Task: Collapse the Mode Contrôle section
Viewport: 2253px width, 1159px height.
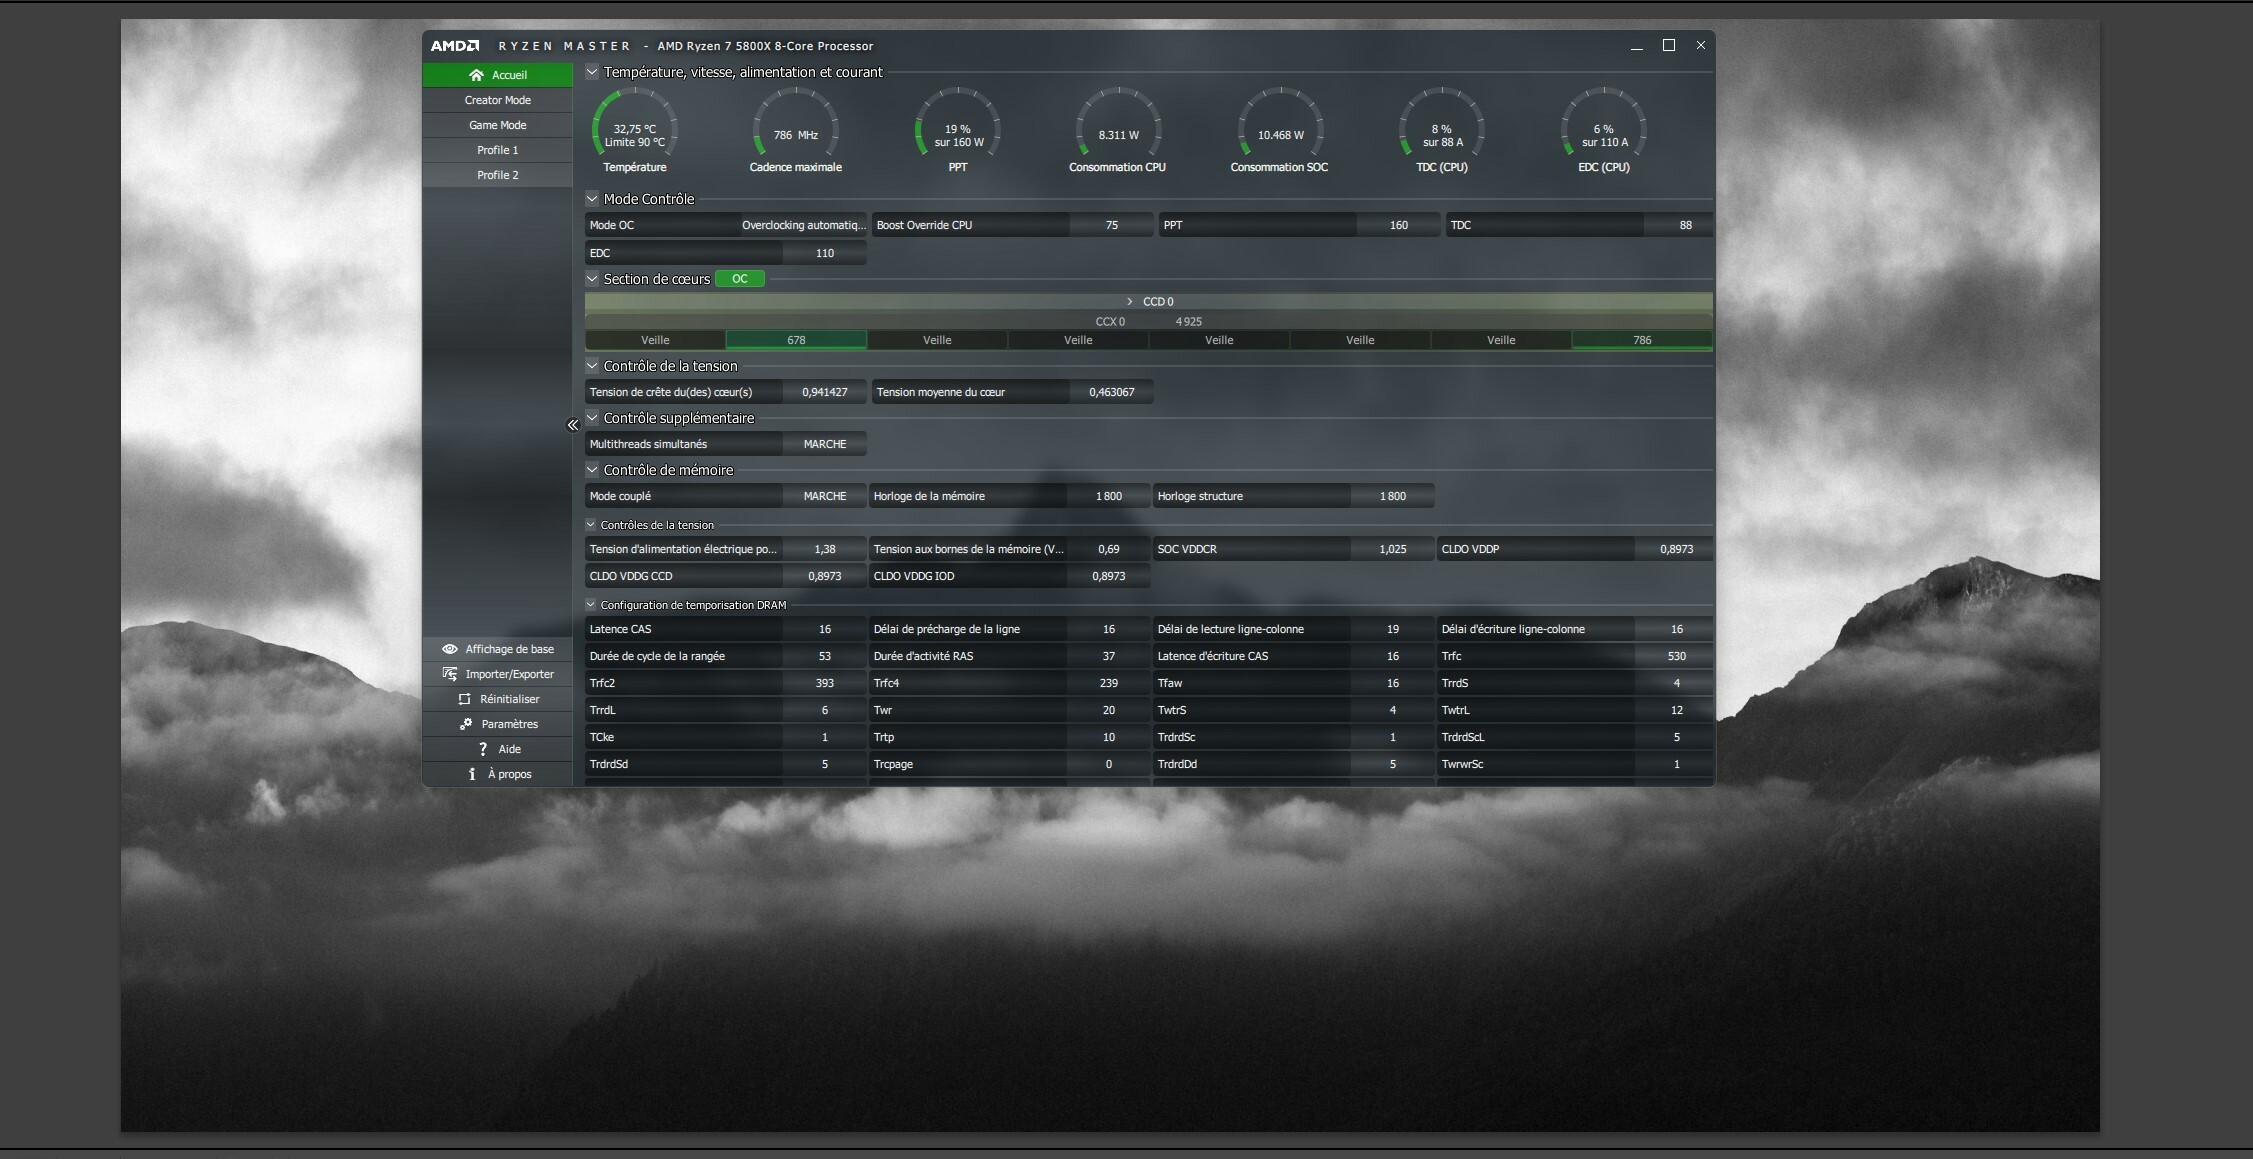Action: [592, 199]
